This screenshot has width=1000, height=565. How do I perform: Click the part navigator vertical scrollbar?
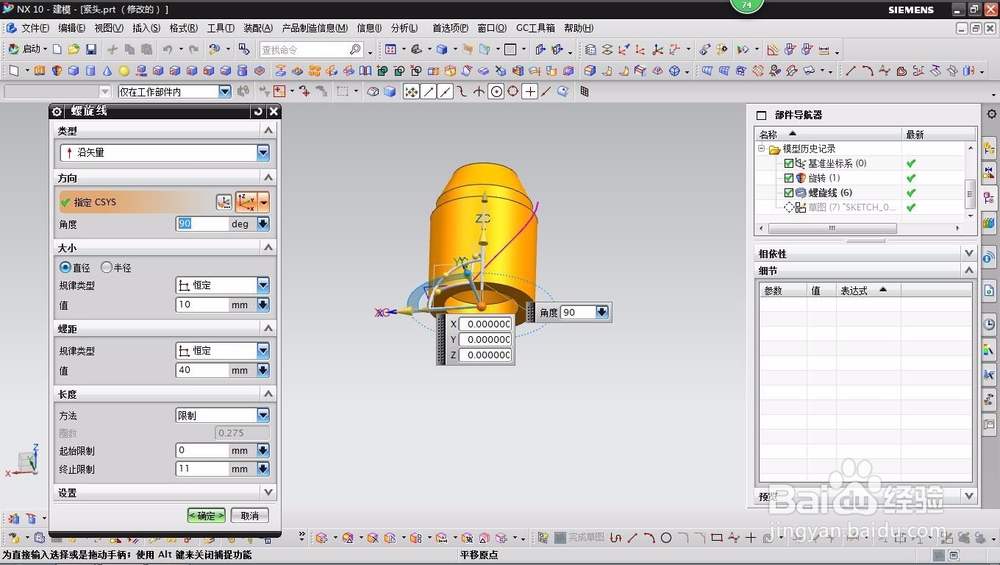[970, 193]
